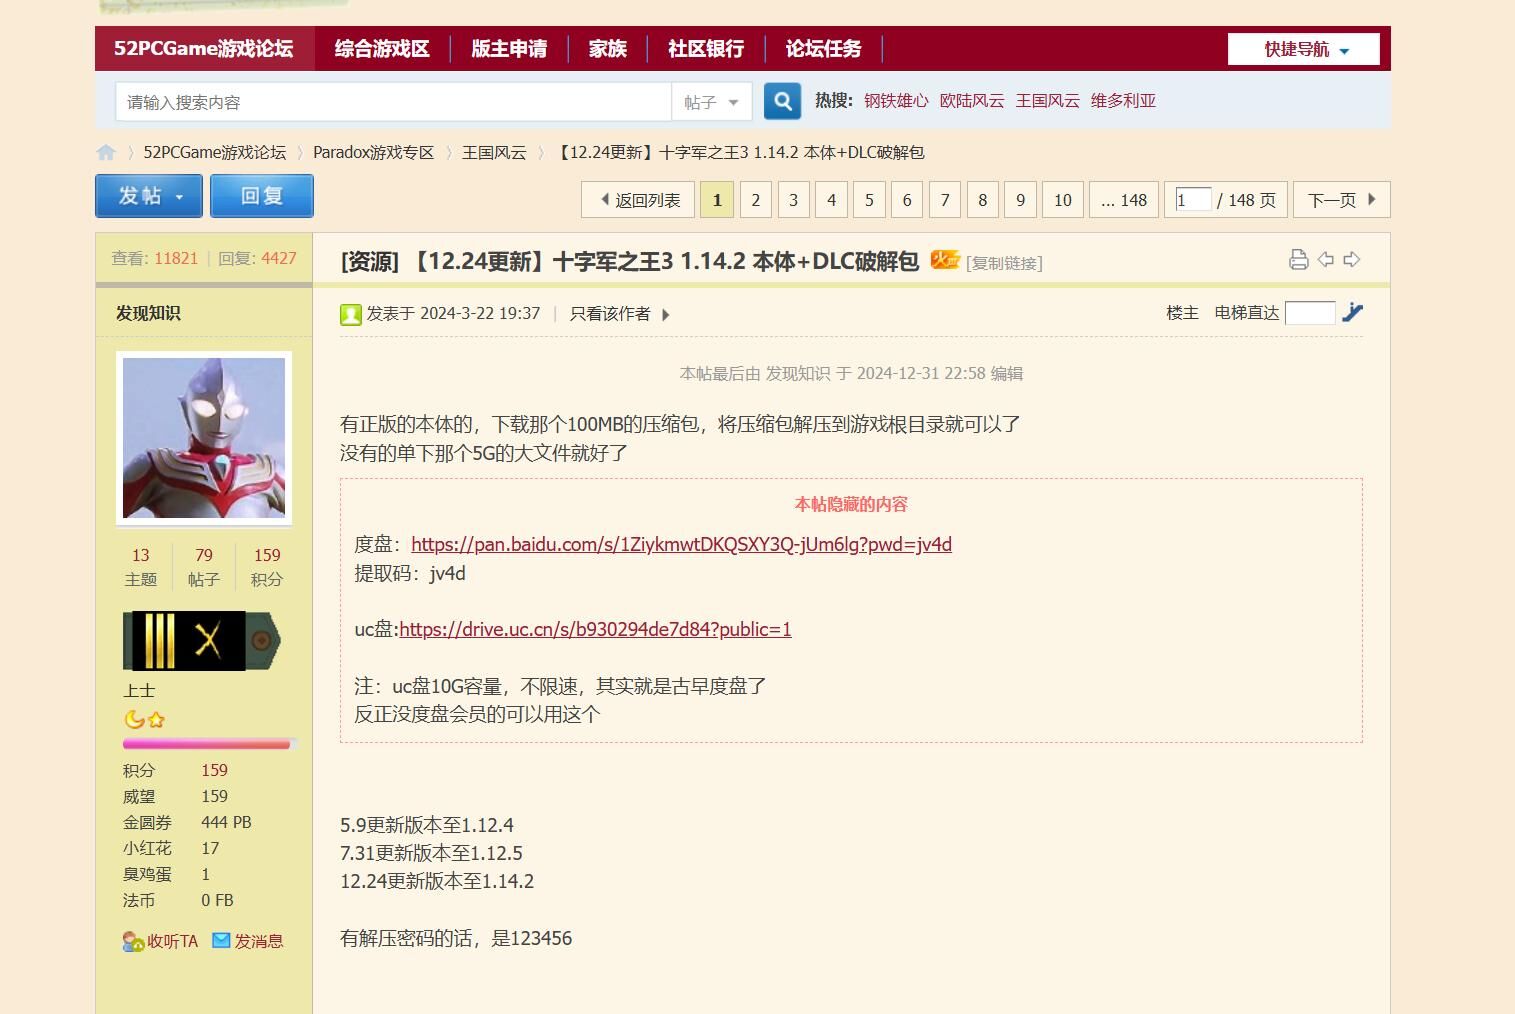The image size is (1515, 1014).
Task: Expand the 帖子 search type dropdown
Action: tap(711, 102)
